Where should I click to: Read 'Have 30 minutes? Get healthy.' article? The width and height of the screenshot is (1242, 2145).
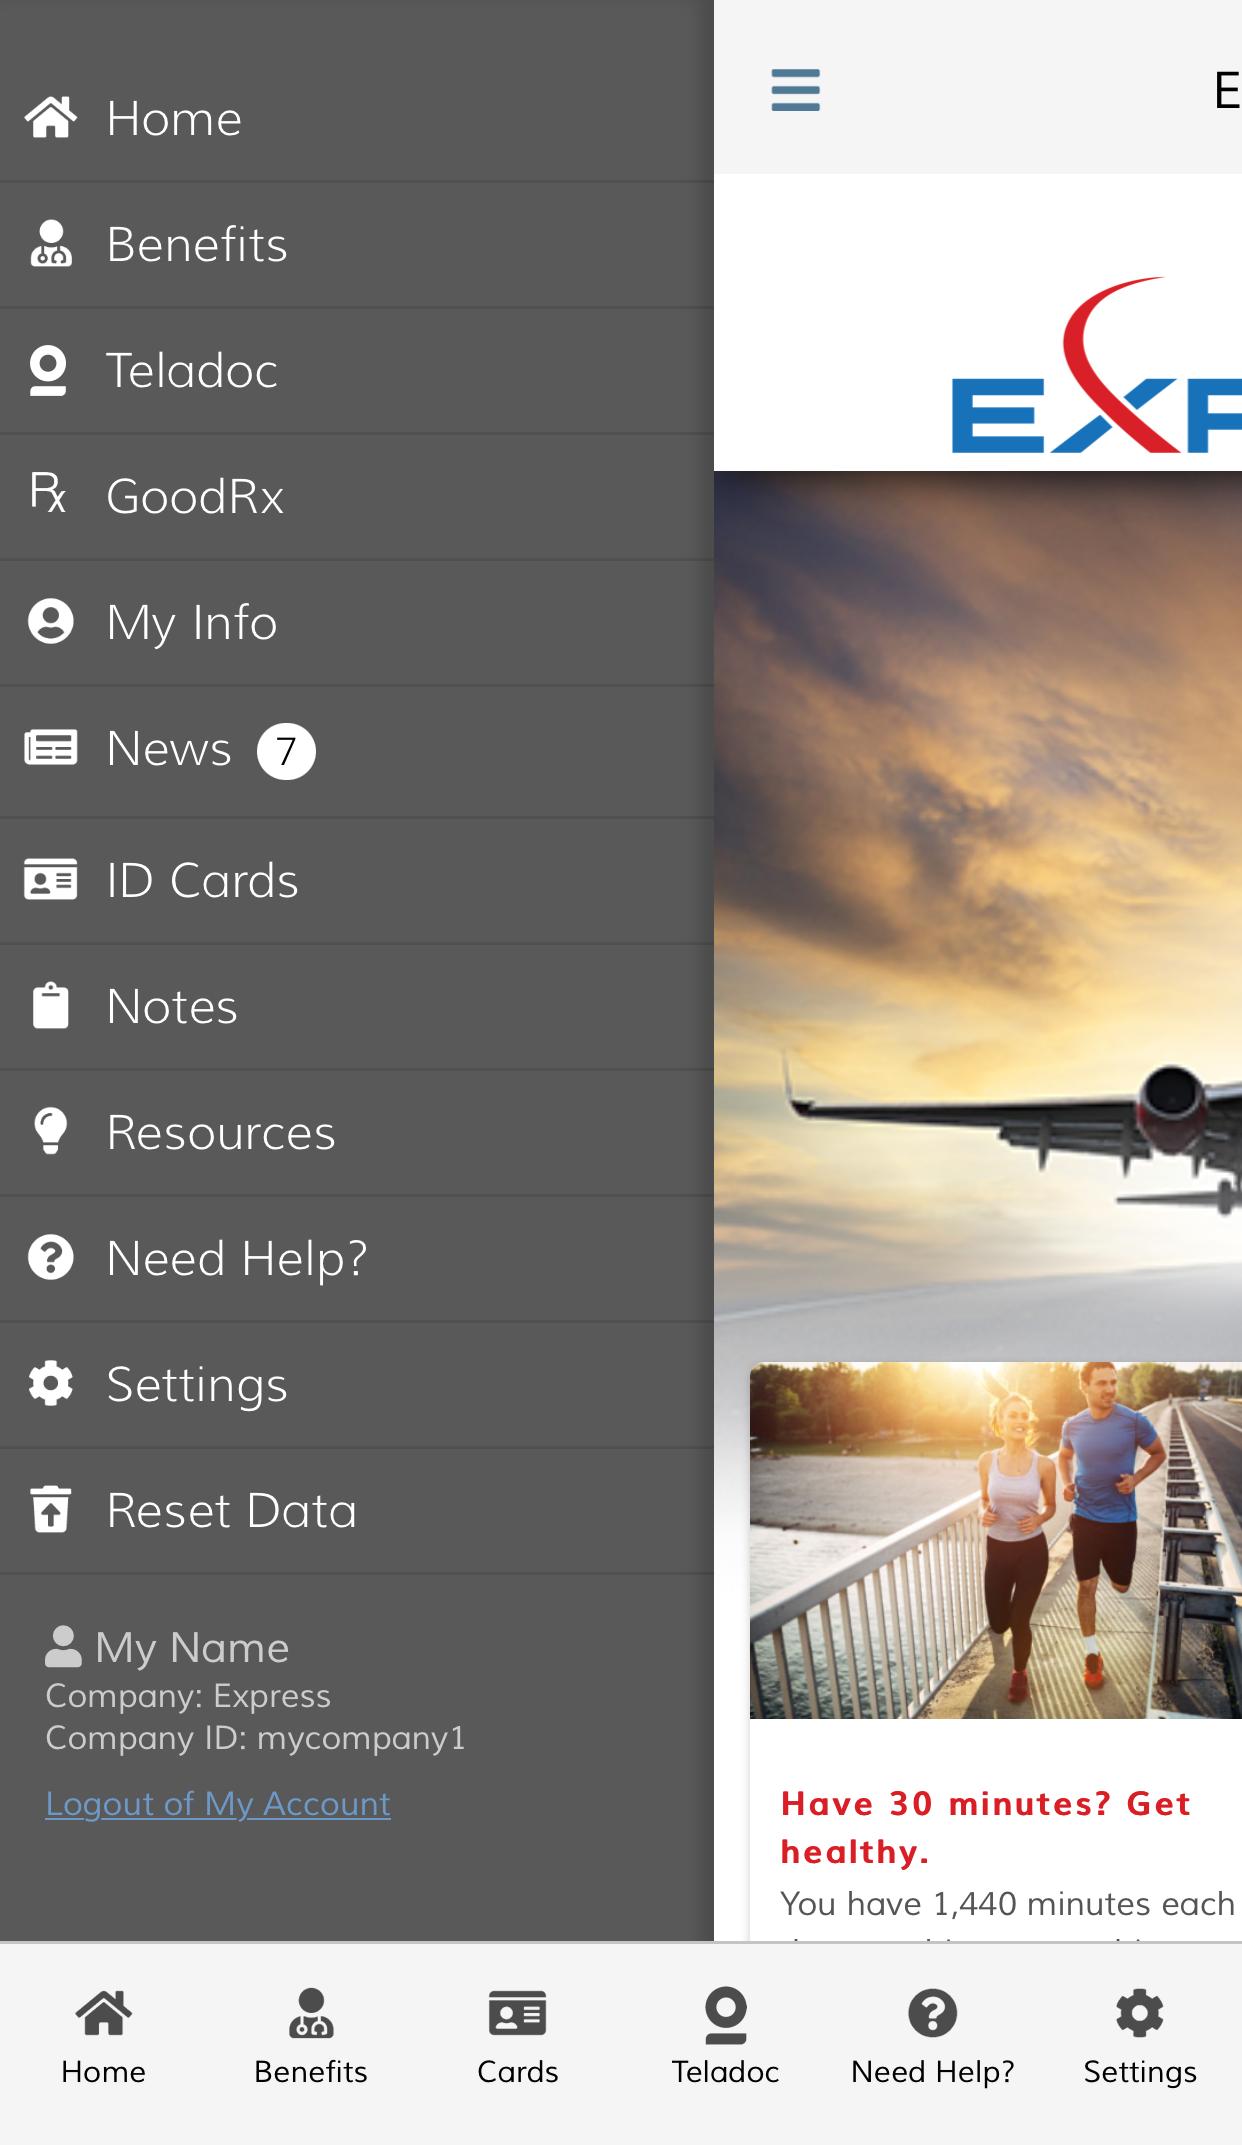tap(985, 1827)
